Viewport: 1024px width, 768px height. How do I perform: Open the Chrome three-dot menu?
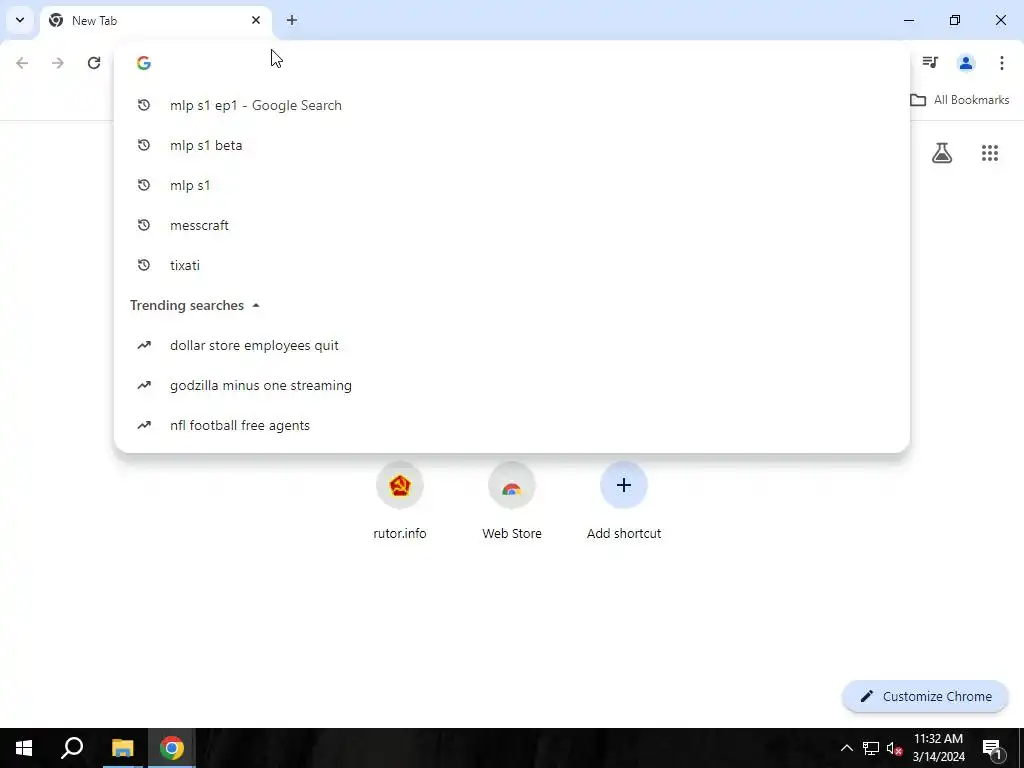click(1002, 63)
